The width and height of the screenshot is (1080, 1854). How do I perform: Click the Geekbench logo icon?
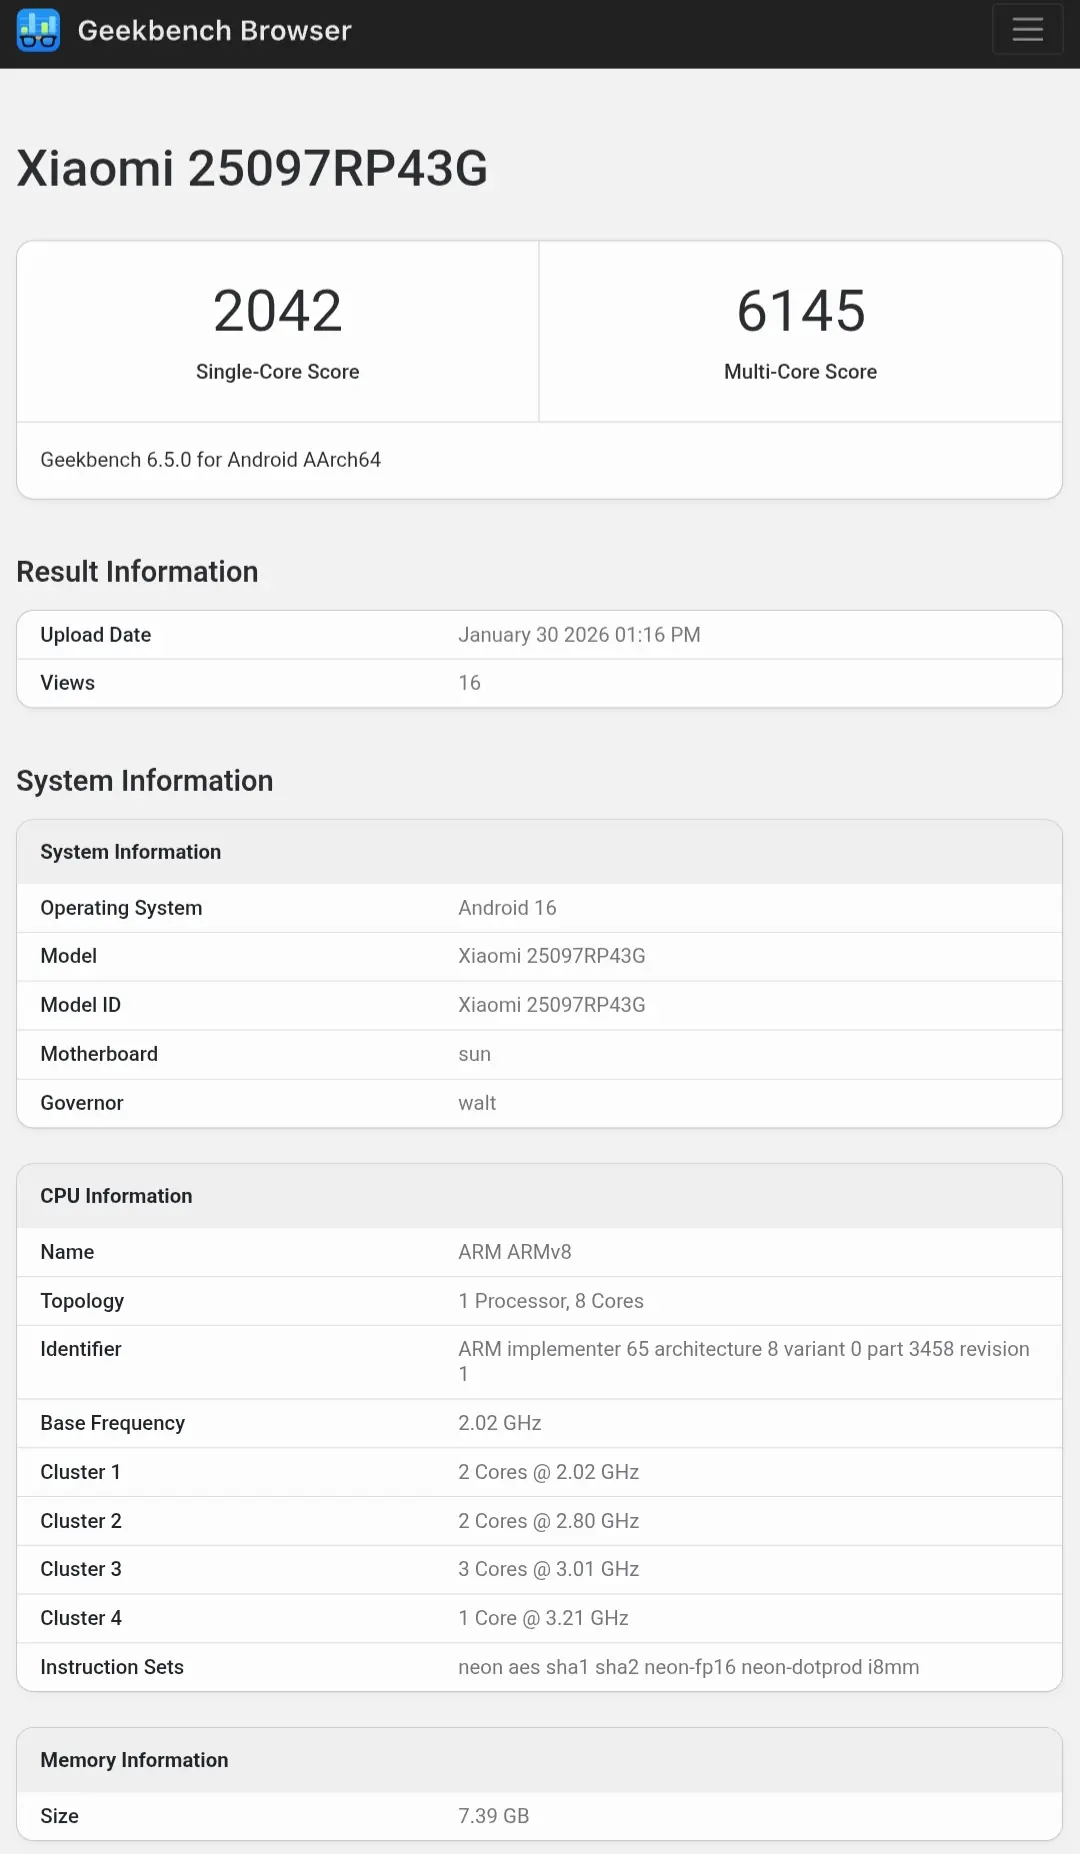38,31
